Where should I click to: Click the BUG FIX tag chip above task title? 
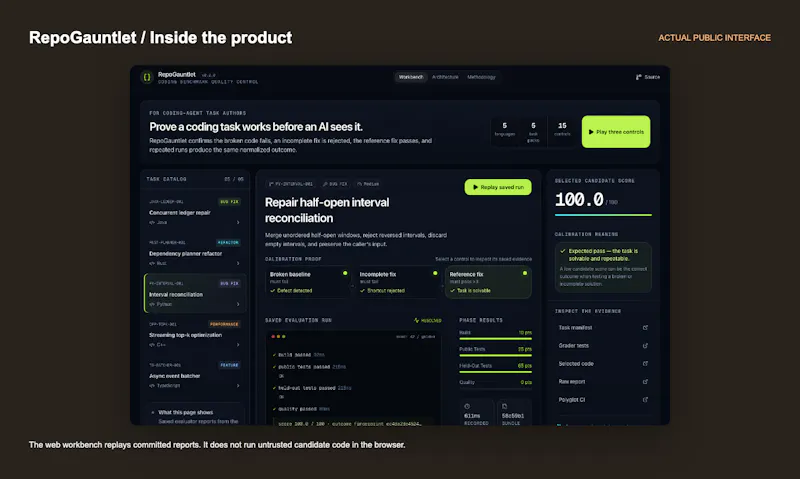click(x=335, y=184)
